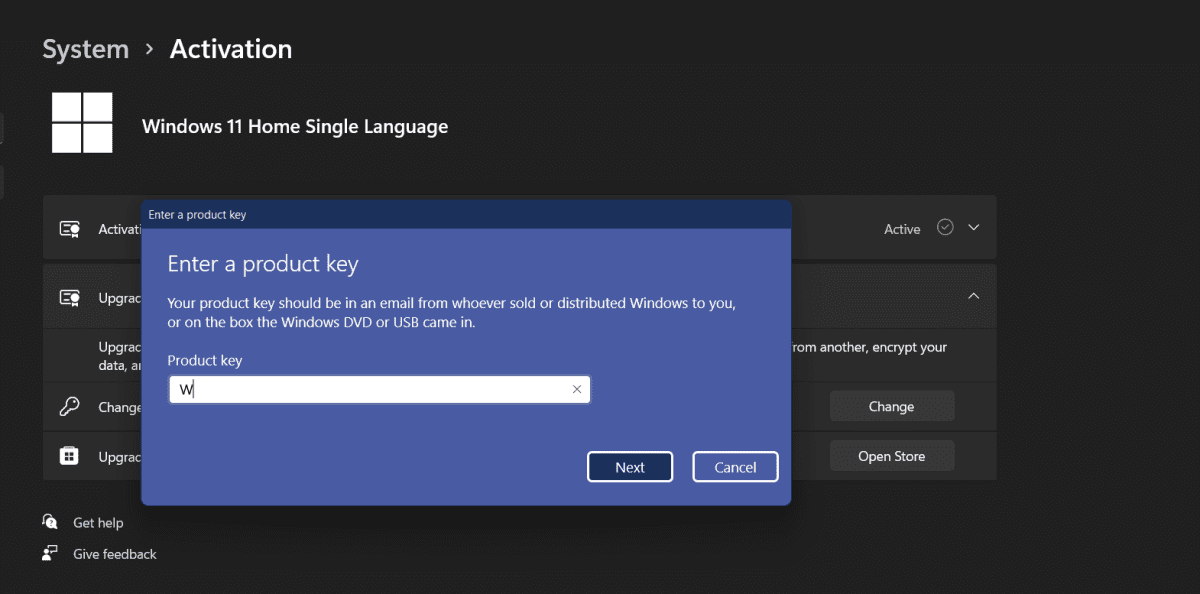Click the Windows logo icon
Screen dimensions: 1200x594
pos(82,123)
